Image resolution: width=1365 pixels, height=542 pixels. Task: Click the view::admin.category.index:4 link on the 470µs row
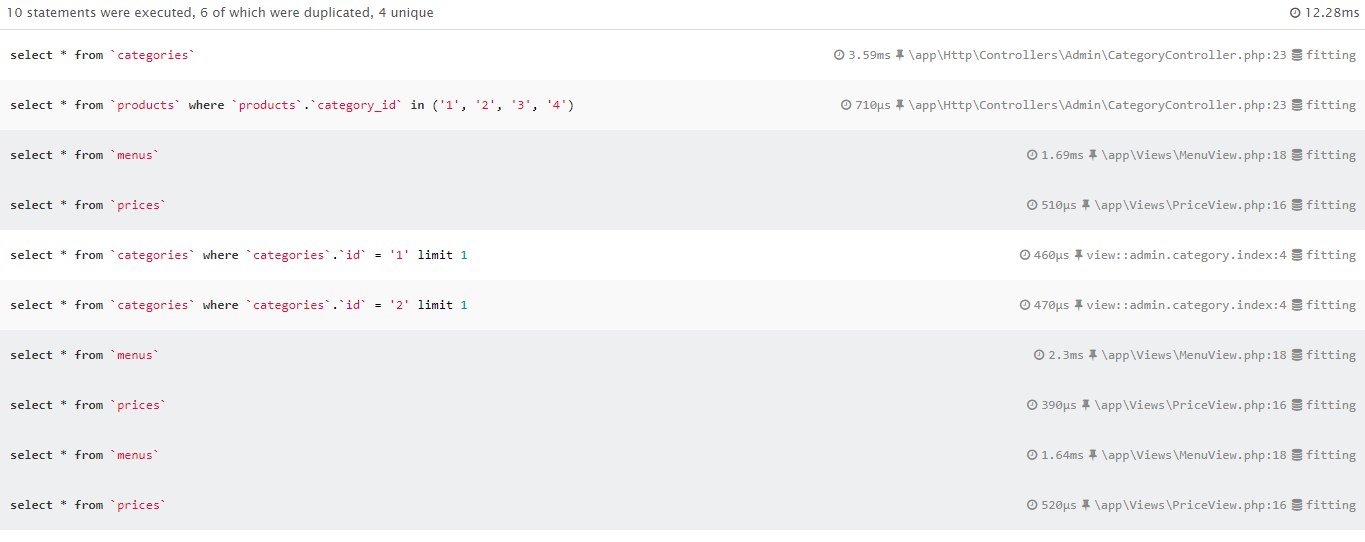(1186, 305)
